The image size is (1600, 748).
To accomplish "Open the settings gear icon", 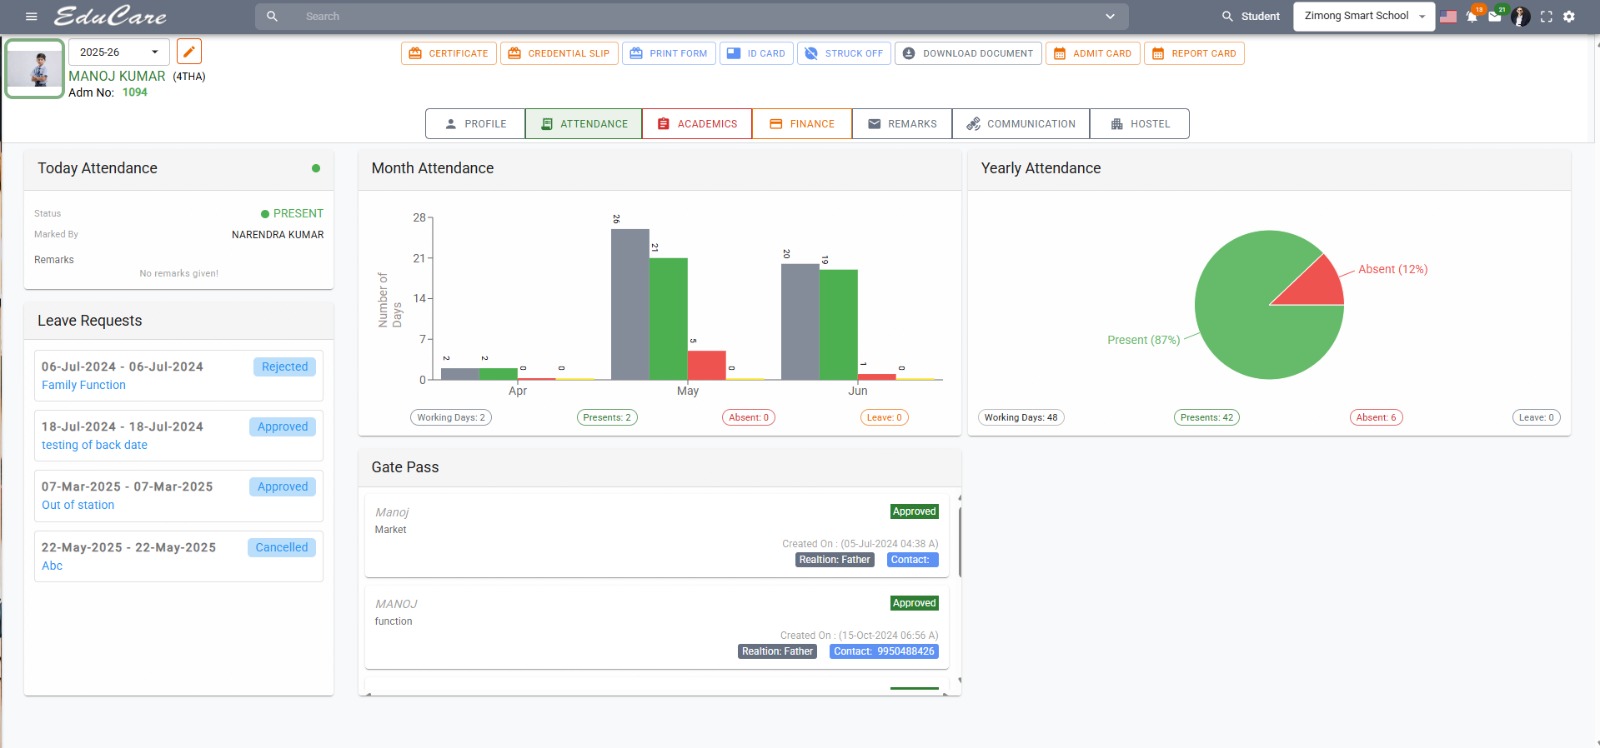I will point(1569,16).
